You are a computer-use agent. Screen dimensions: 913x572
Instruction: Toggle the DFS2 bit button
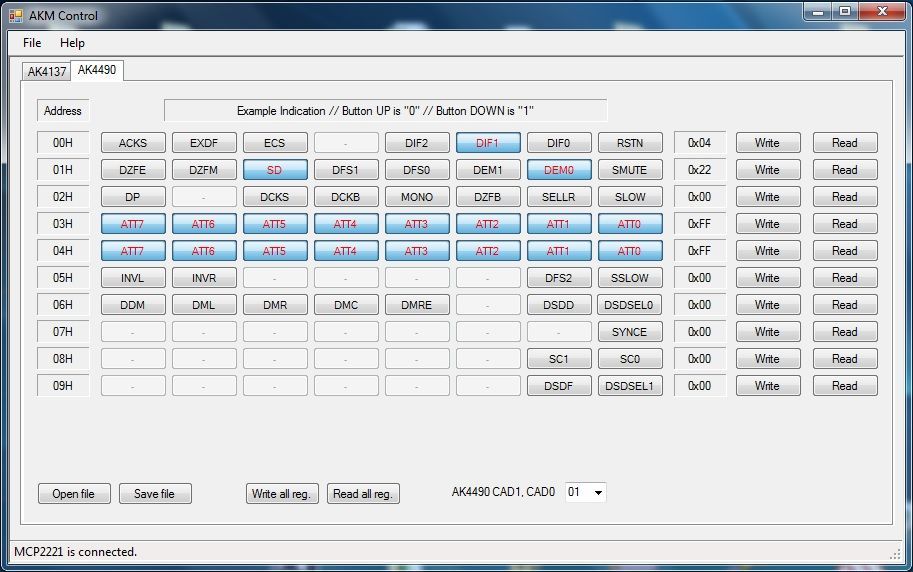point(559,278)
